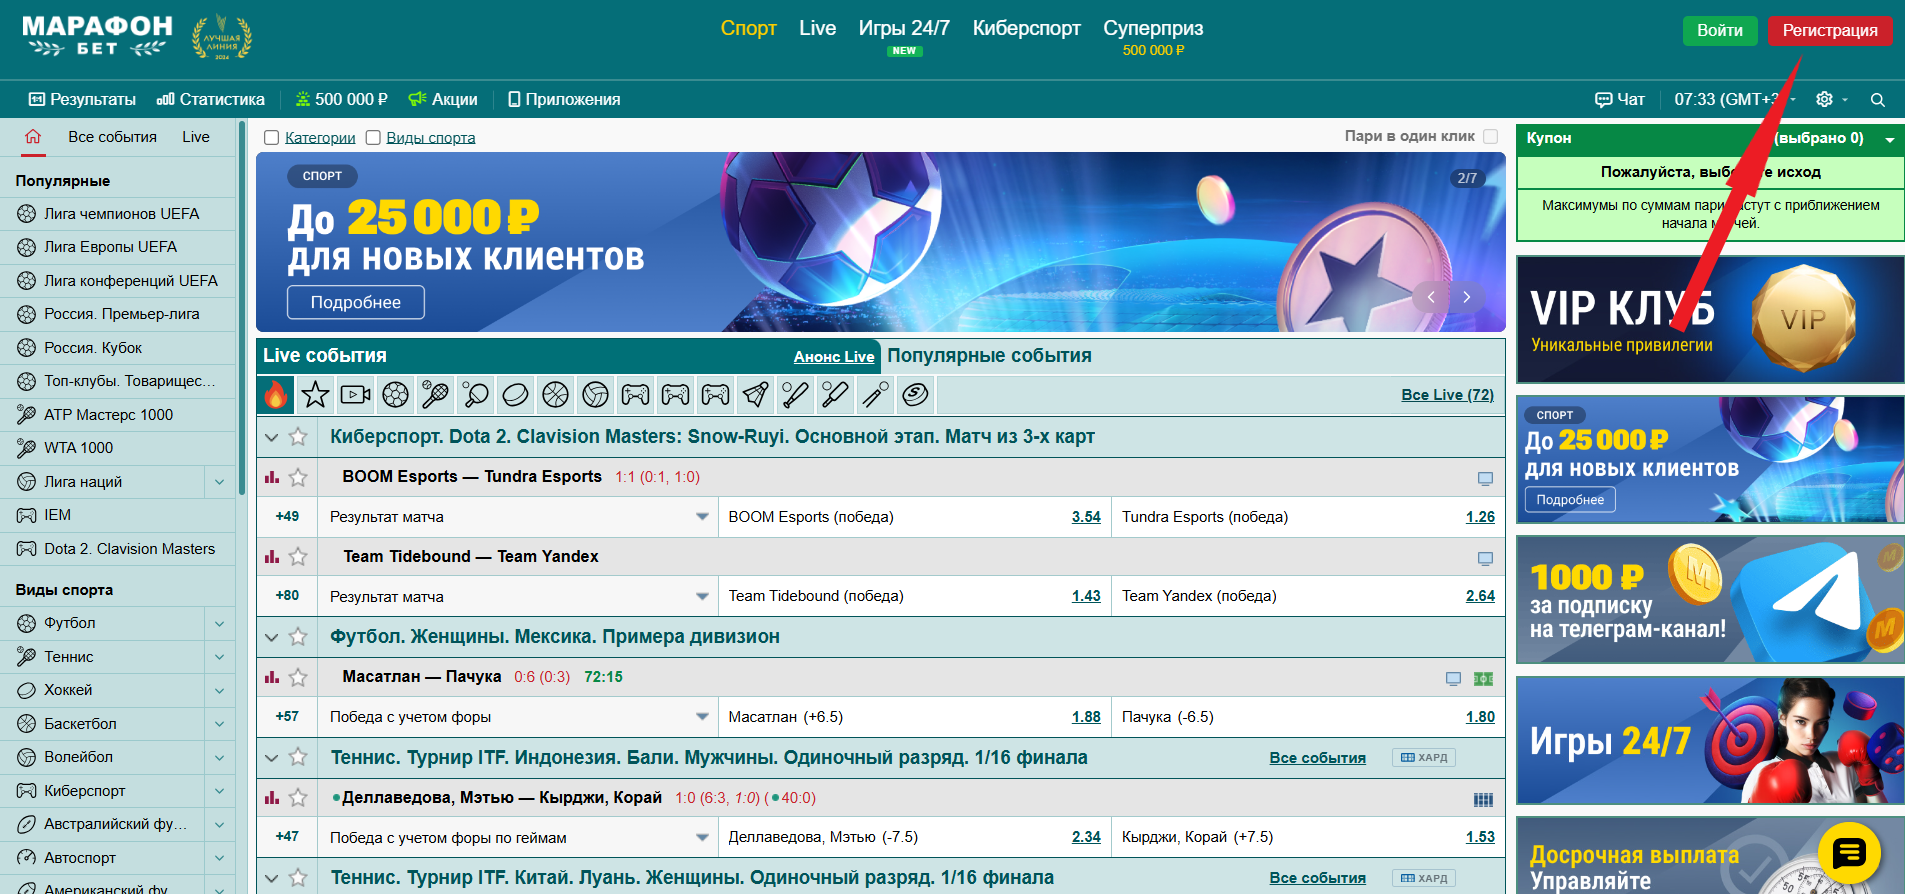Favorite the Team Tidebound — Team Yandex match star
1905x894 pixels.
298,557
